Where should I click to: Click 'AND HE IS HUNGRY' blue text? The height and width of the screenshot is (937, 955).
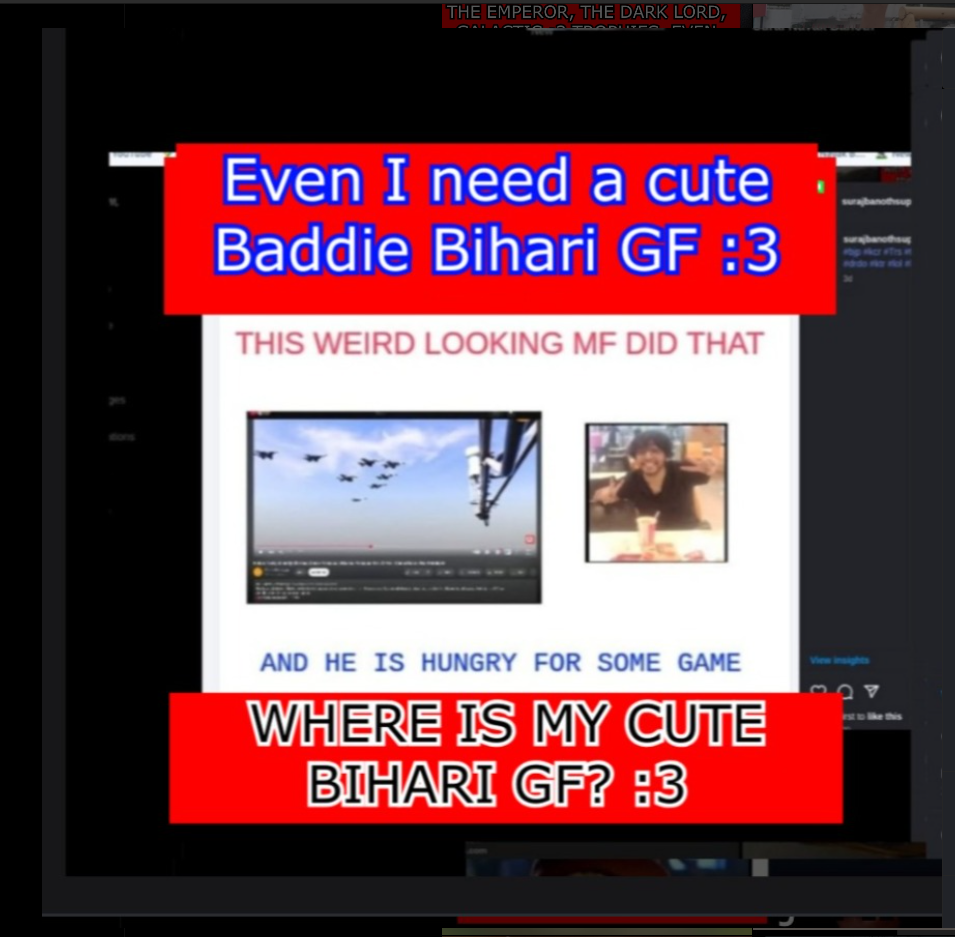click(500, 662)
